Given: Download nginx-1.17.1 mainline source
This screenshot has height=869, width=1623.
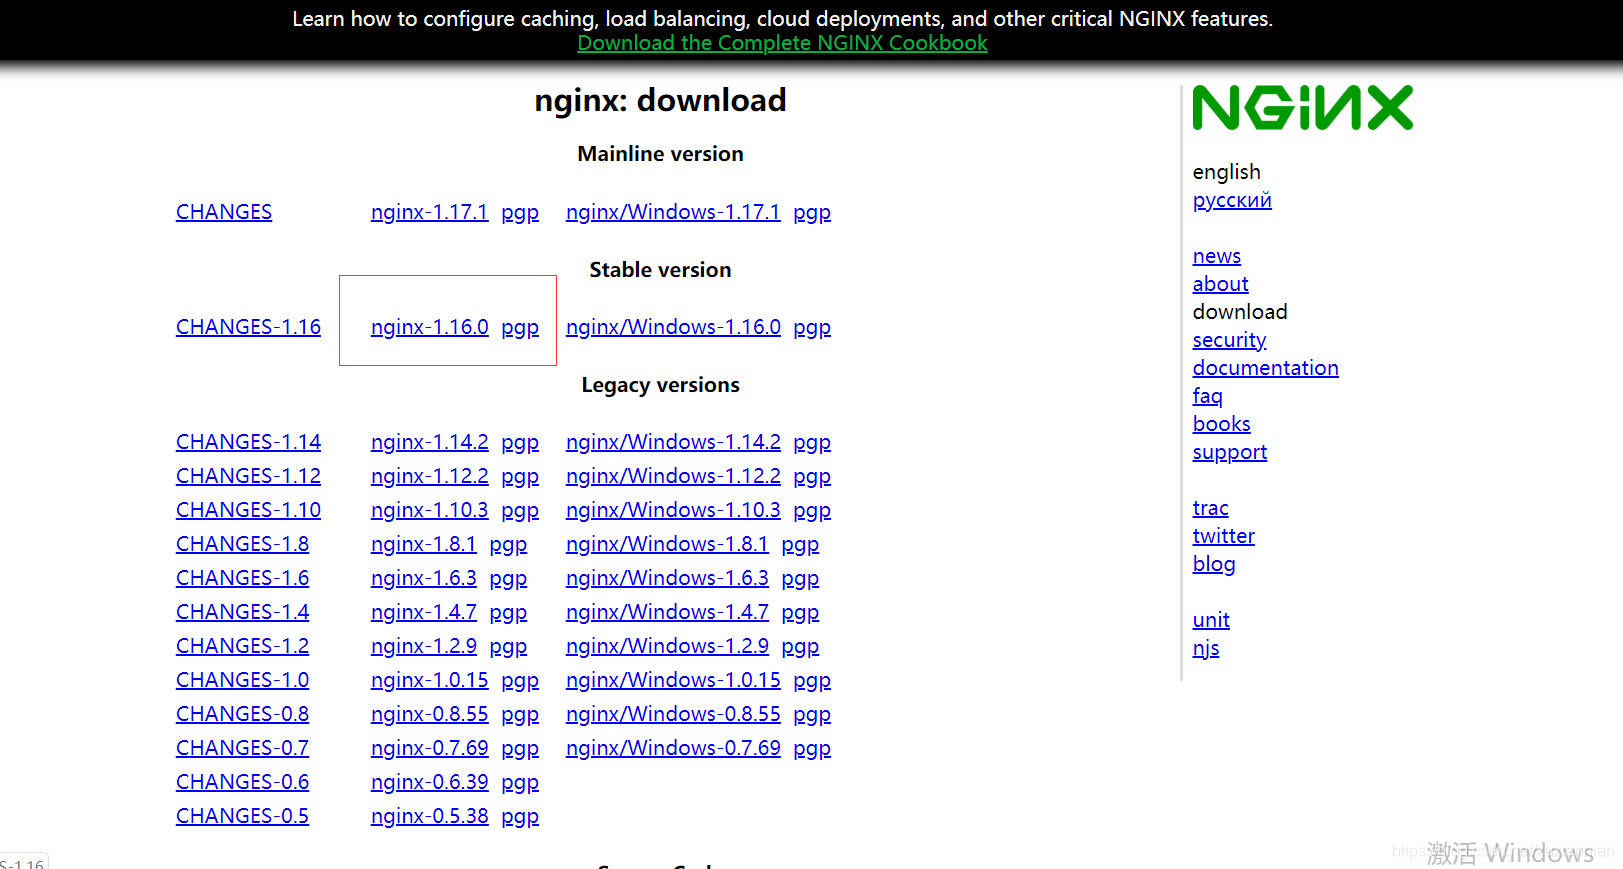Looking at the screenshot, I should (429, 212).
